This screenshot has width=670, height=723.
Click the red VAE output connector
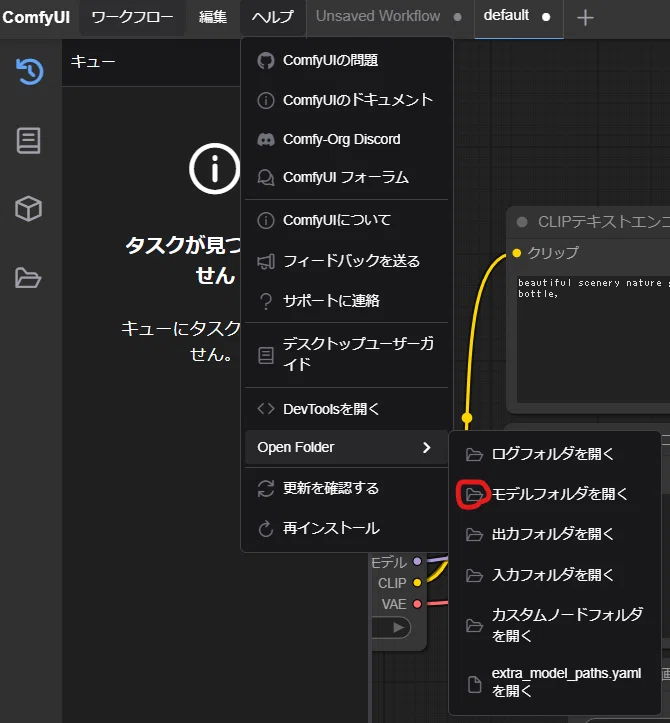(417, 604)
